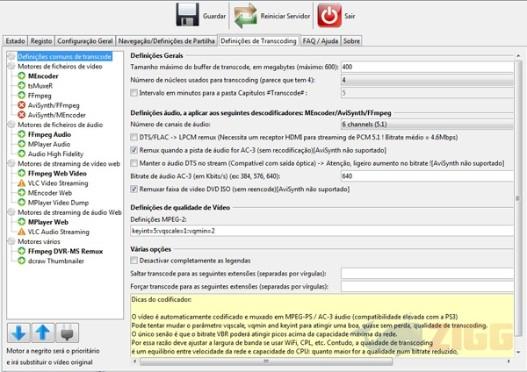This screenshot has width=527, height=372.
Task: Collapse Motores de ficheiros de vídeo node
Action: [11, 66]
